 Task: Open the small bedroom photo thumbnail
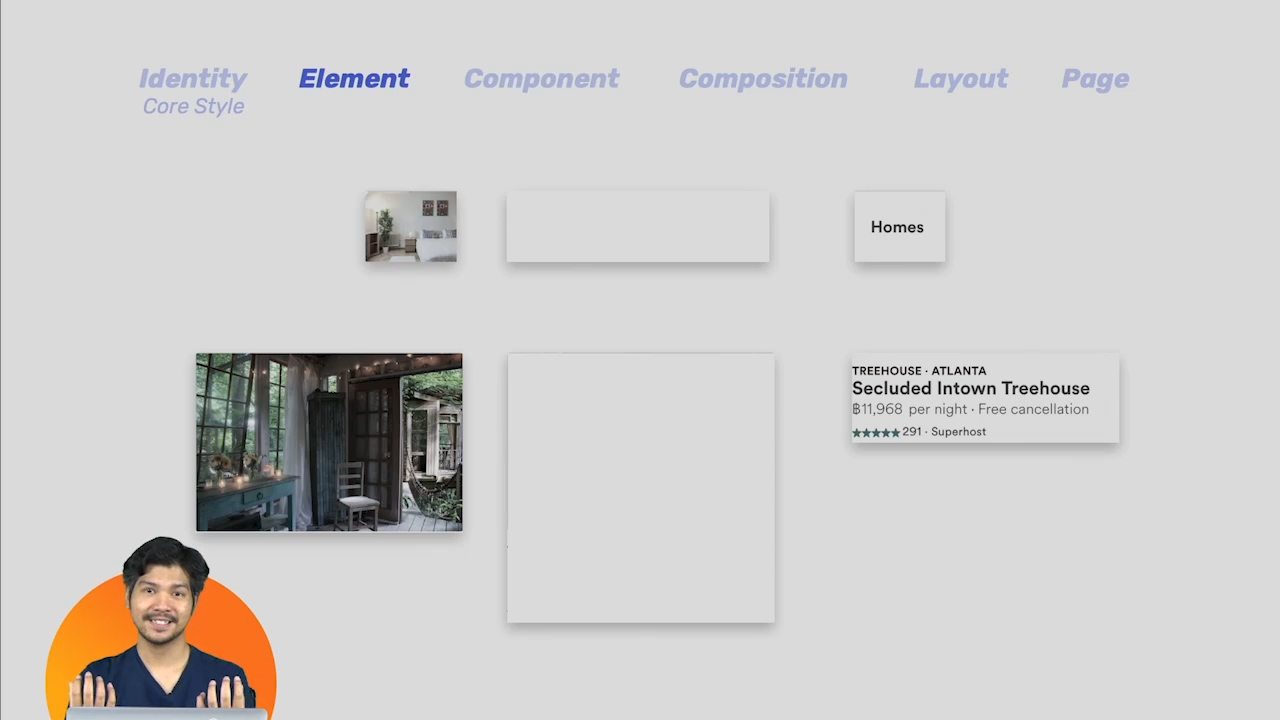(x=410, y=227)
